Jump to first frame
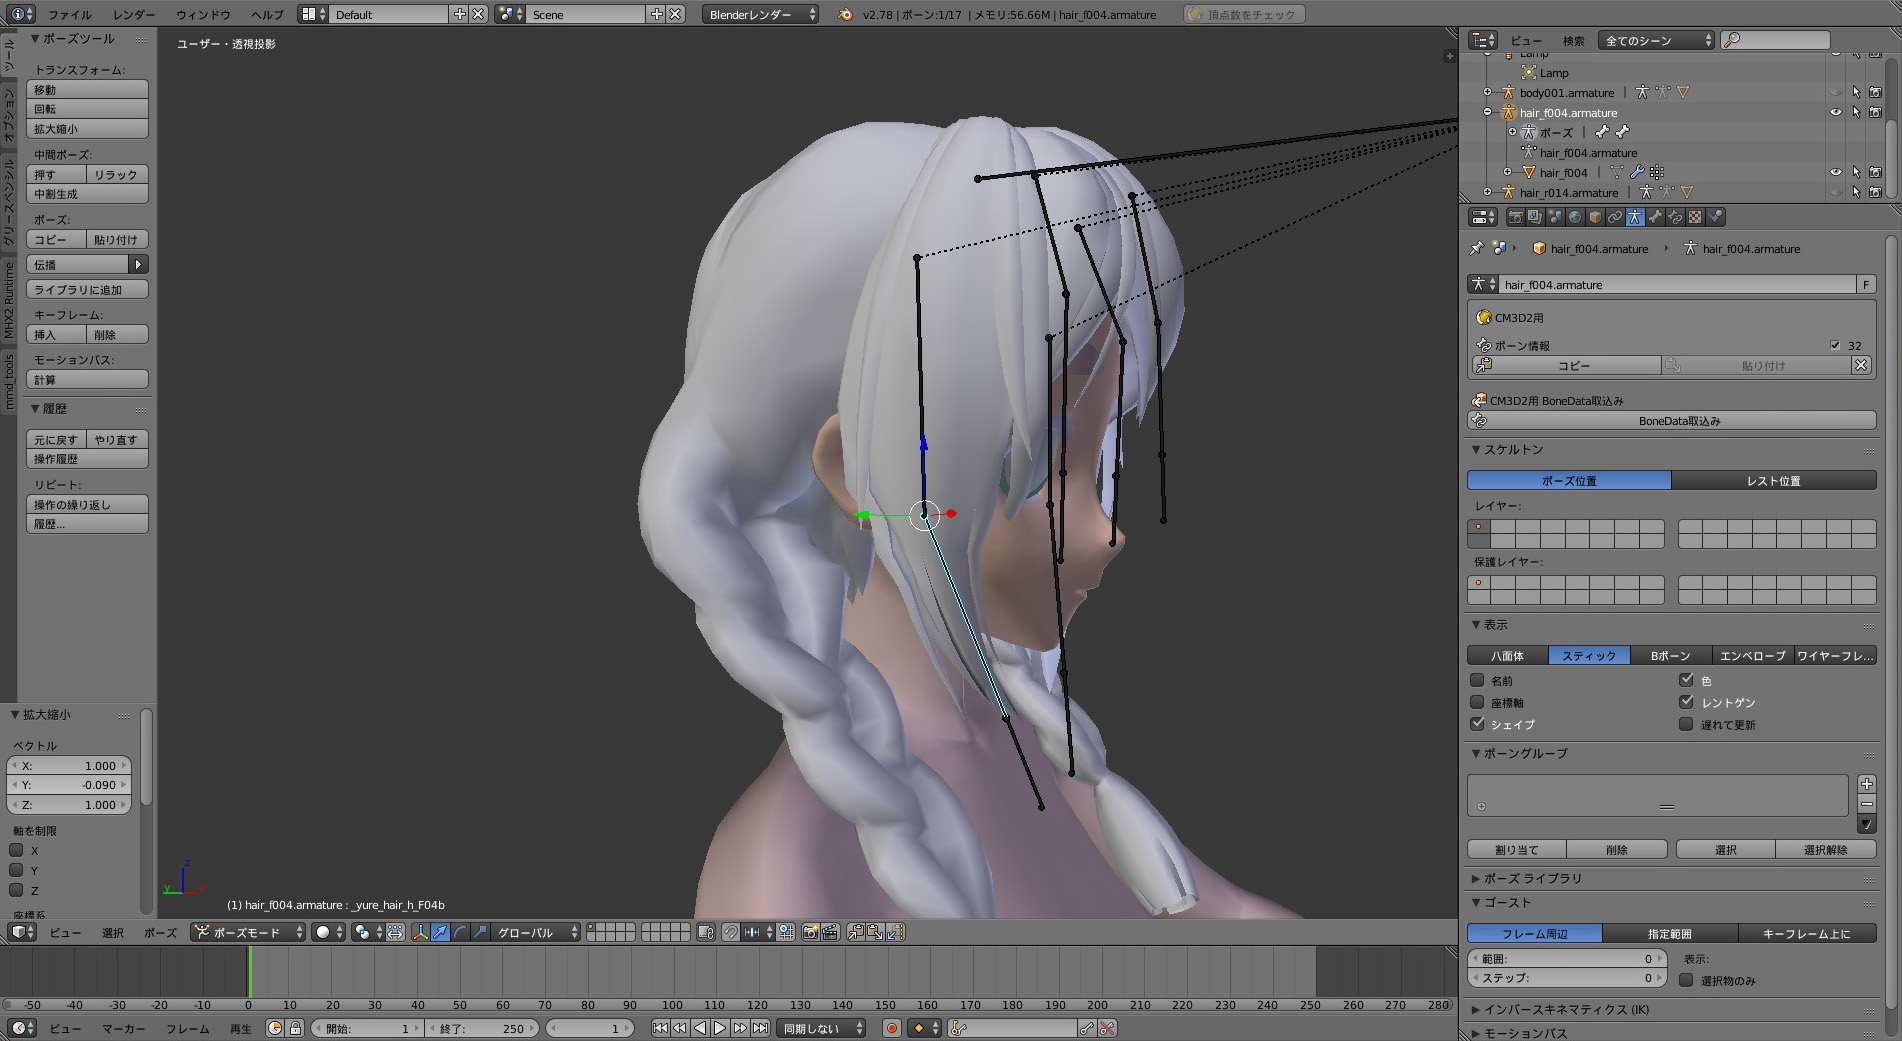The height and width of the screenshot is (1041, 1902). click(x=660, y=1028)
